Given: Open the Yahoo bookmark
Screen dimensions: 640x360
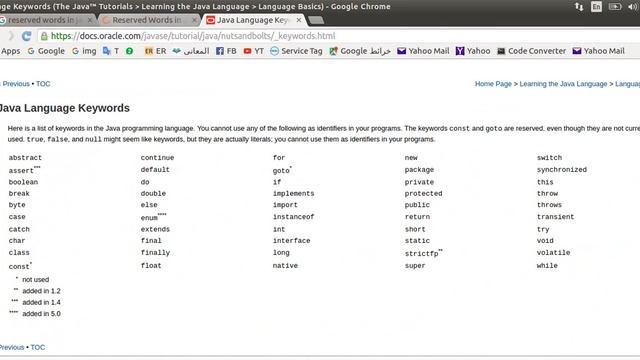Looking at the screenshot, I should [x=473, y=51].
